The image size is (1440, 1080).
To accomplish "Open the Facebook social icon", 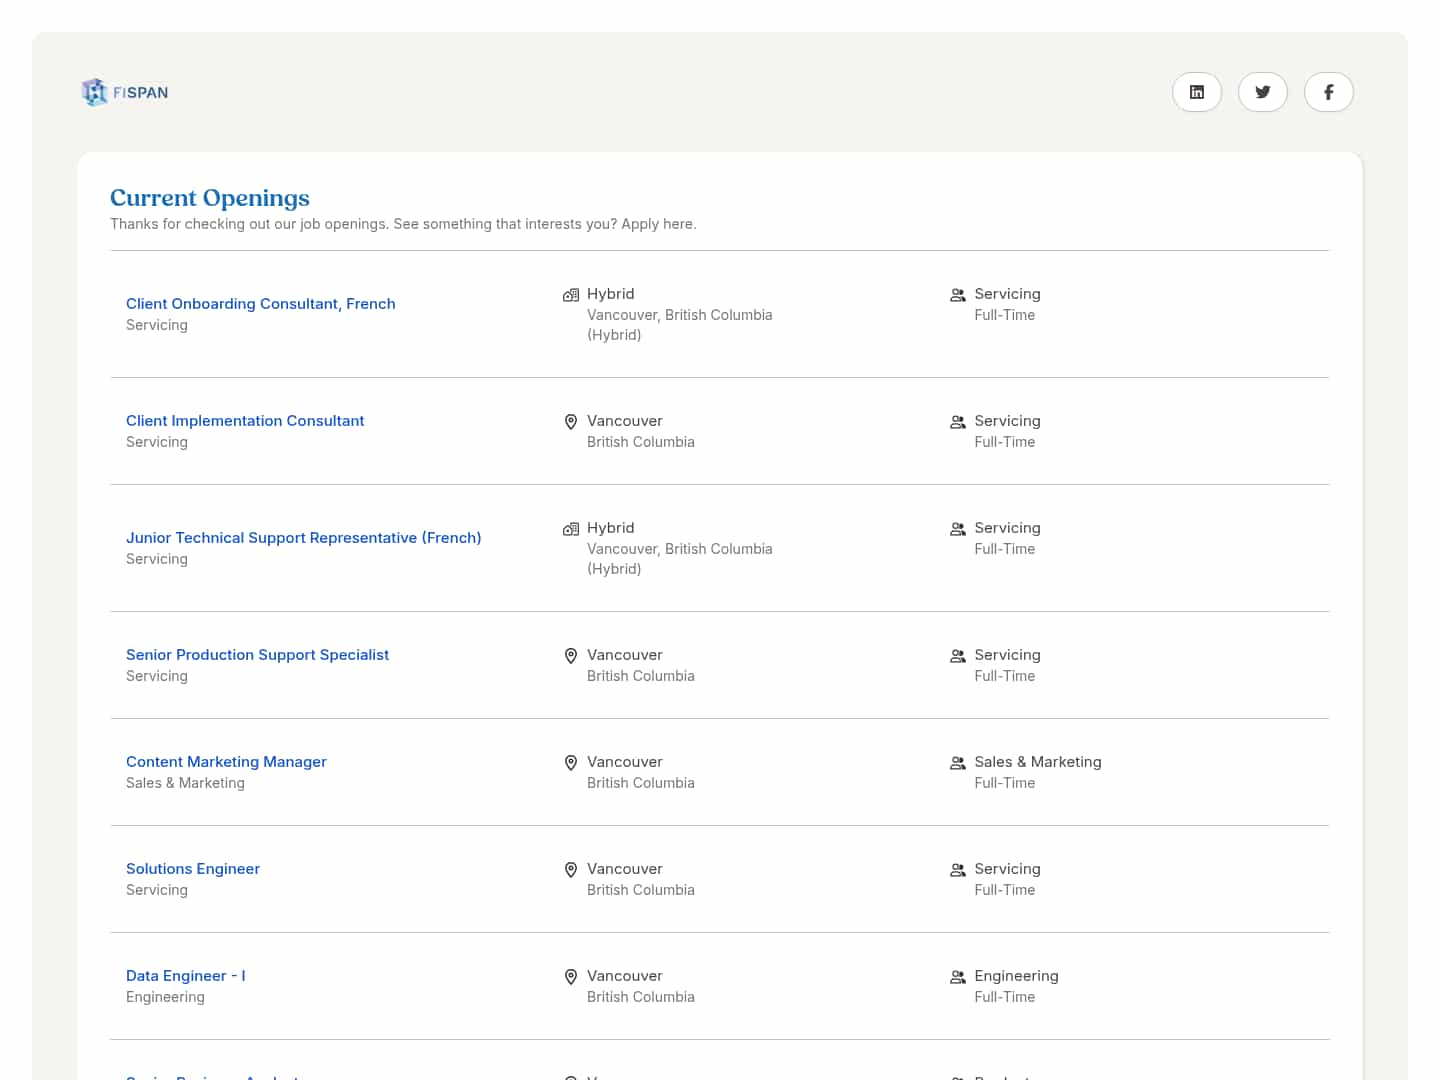I will (x=1328, y=92).
